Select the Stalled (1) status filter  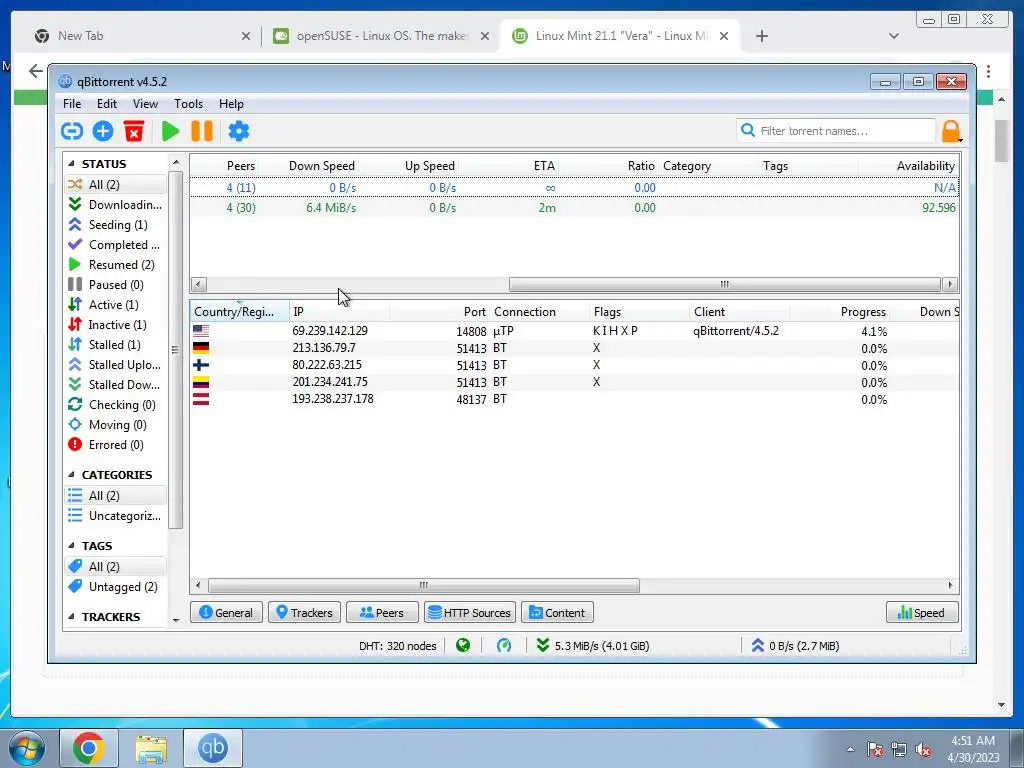point(116,345)
